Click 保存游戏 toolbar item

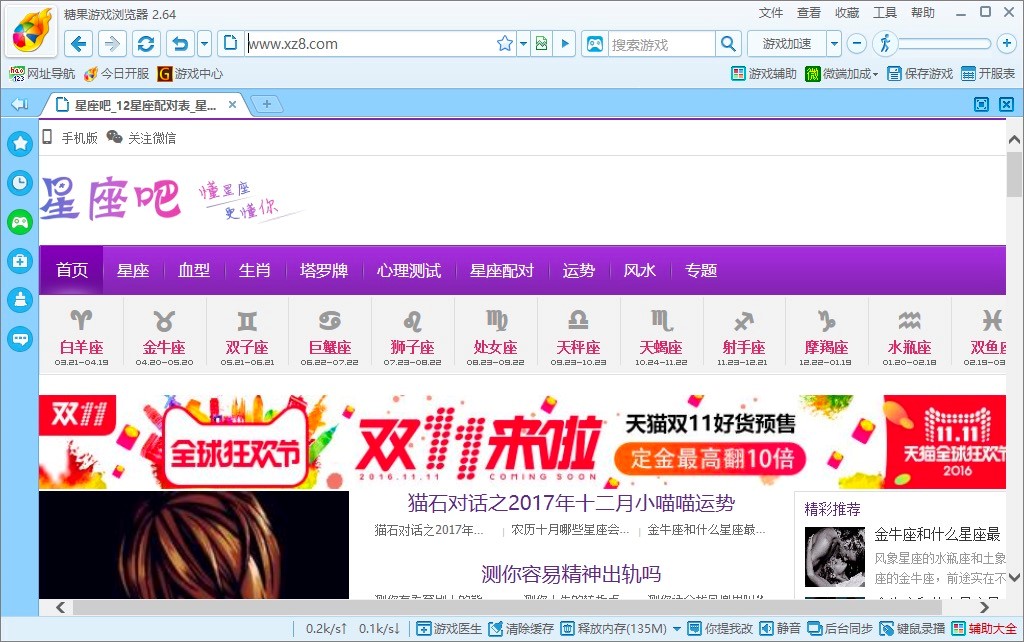[920, 74]
